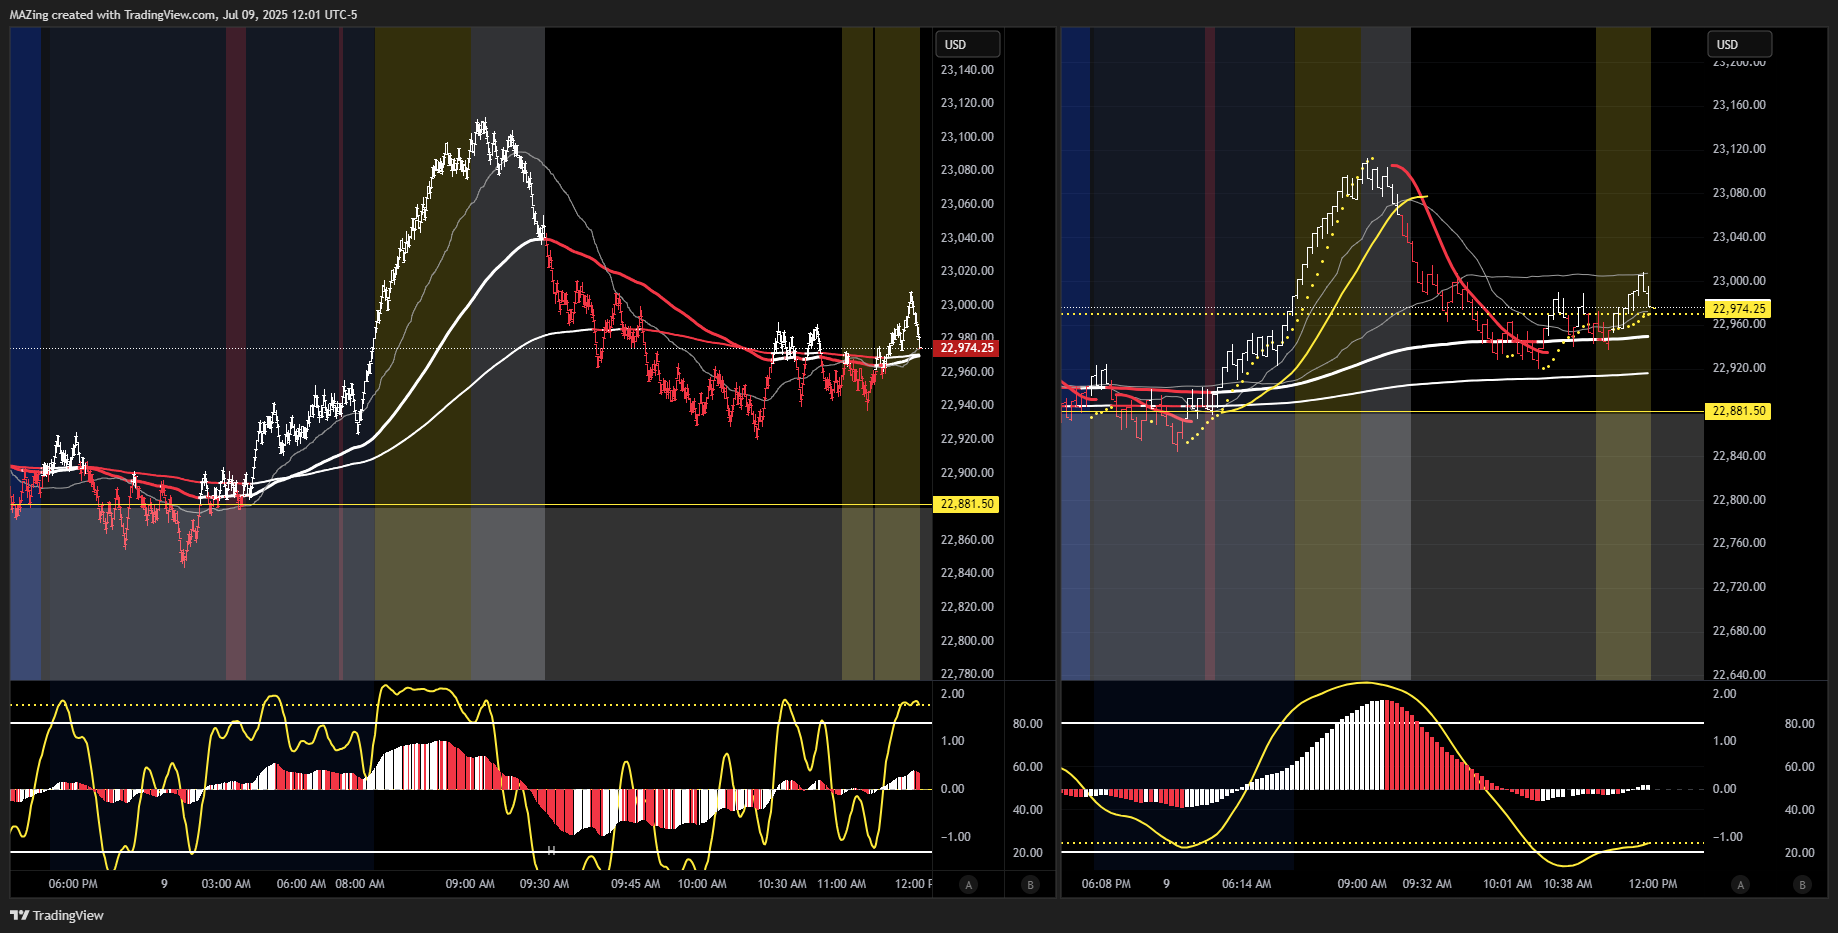
Task: Click the 22,680.00 price axis label
Action: pyautogui.click(x=1739, y=631)
